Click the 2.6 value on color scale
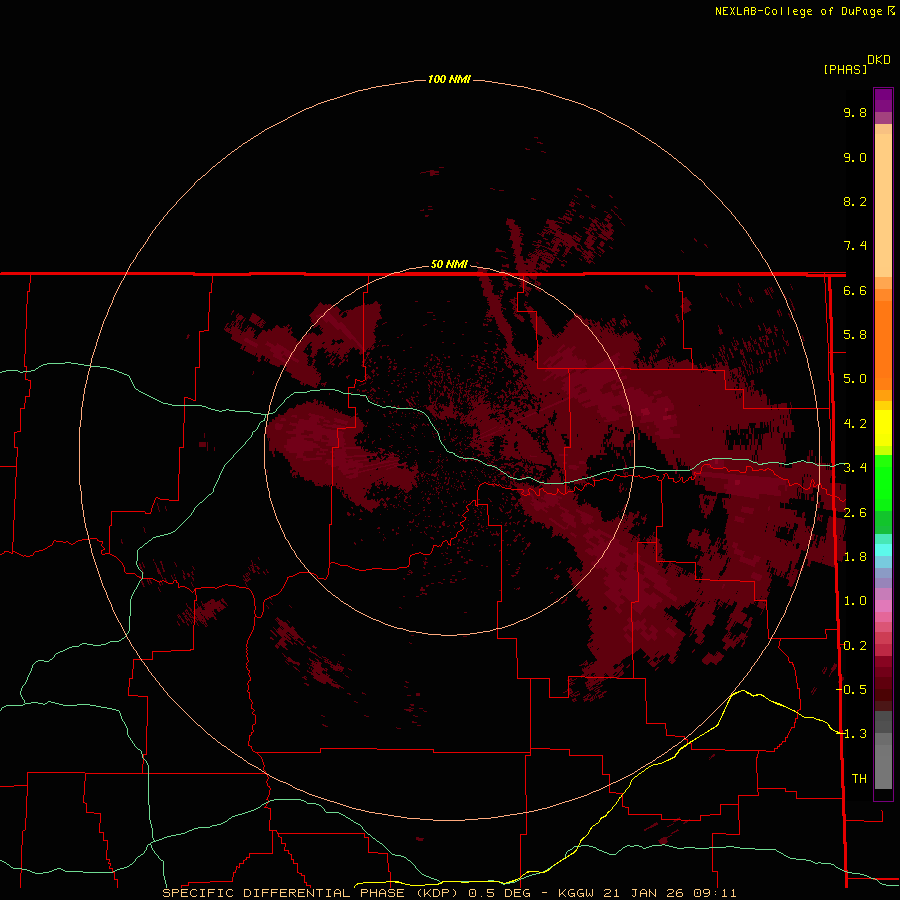The width and height of the screenshot is (900, 900). (x=855, y=513)
